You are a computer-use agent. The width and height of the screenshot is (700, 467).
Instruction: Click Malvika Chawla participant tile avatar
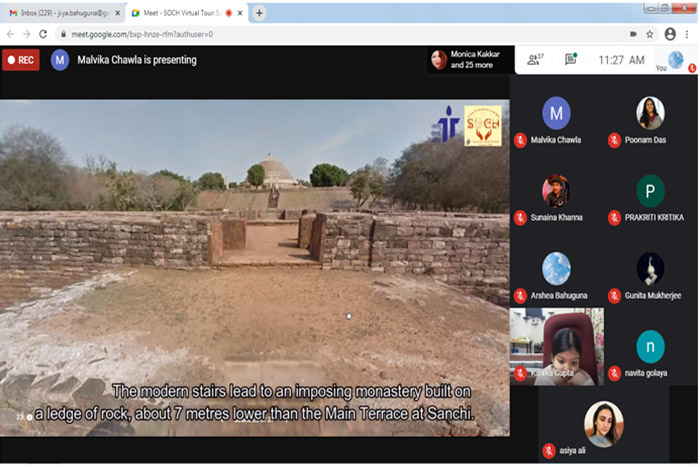556,113
